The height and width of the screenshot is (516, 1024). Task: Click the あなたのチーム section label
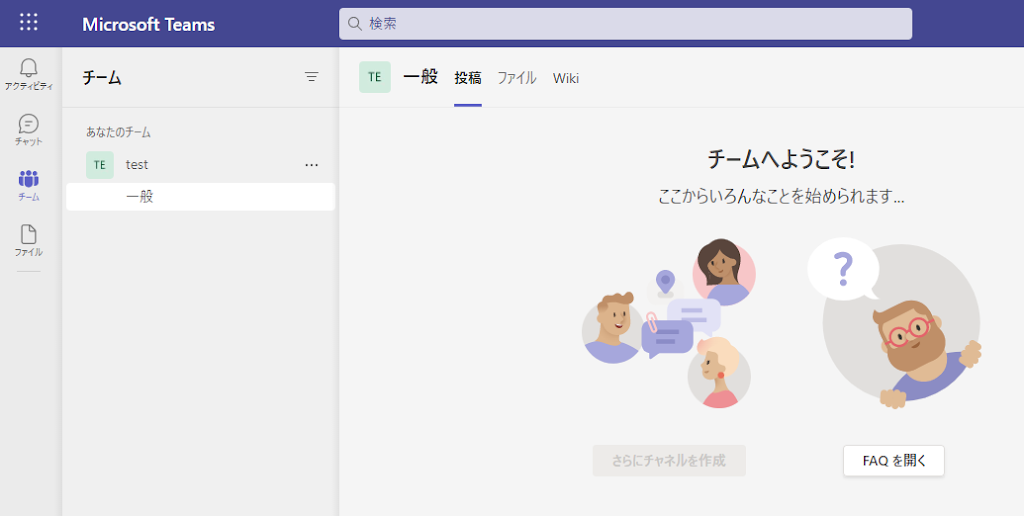tap(118, 132)
